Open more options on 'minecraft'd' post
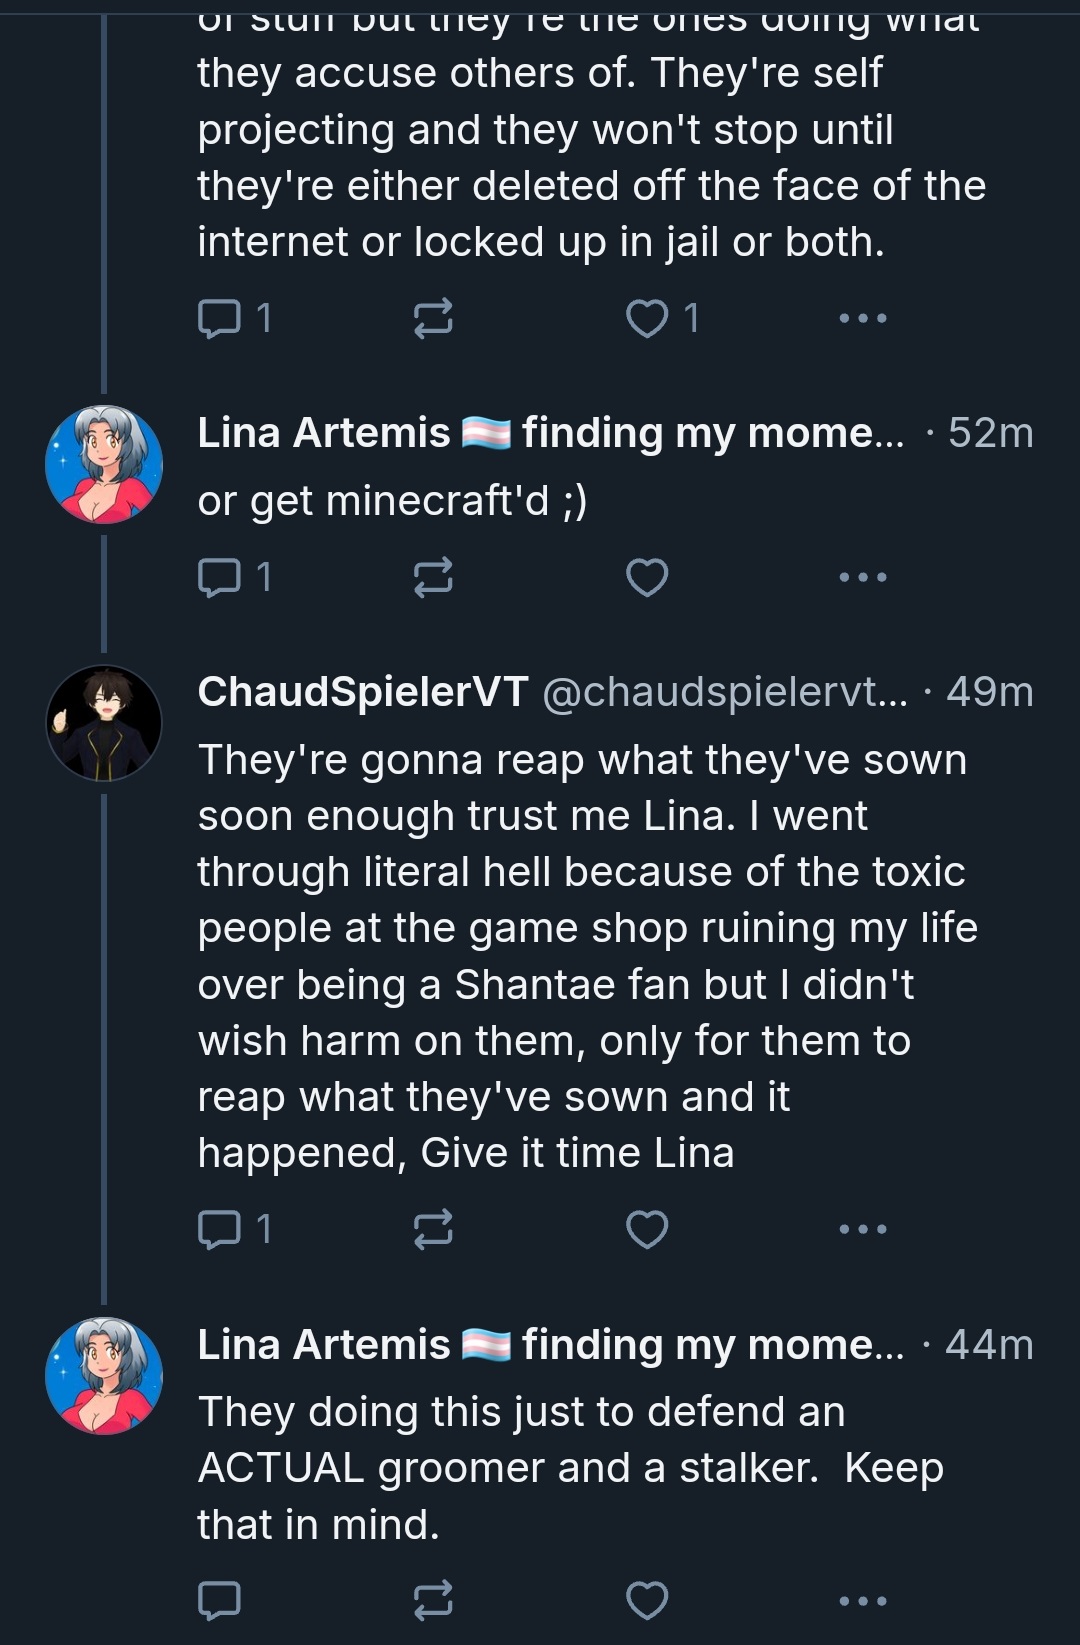 coord(862,577)
